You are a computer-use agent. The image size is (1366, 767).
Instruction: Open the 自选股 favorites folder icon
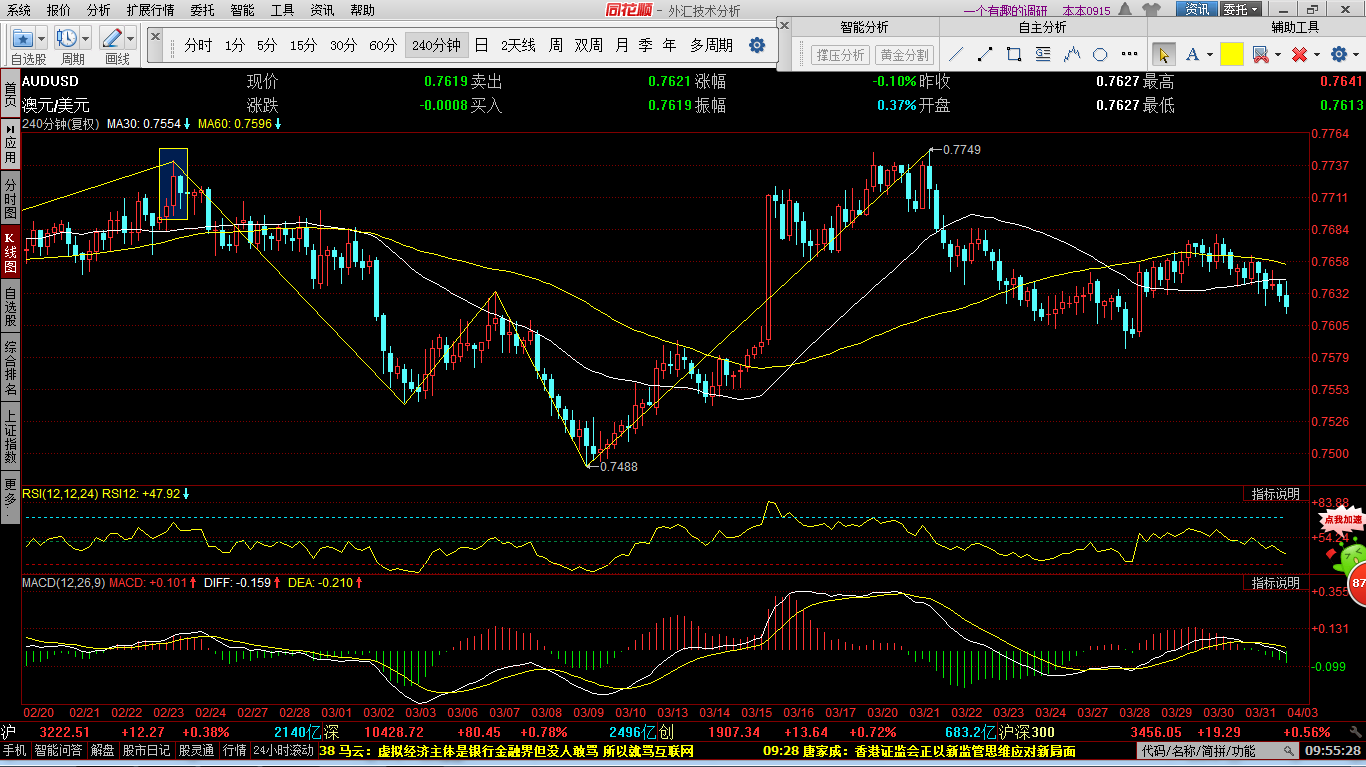coord(23,38)
